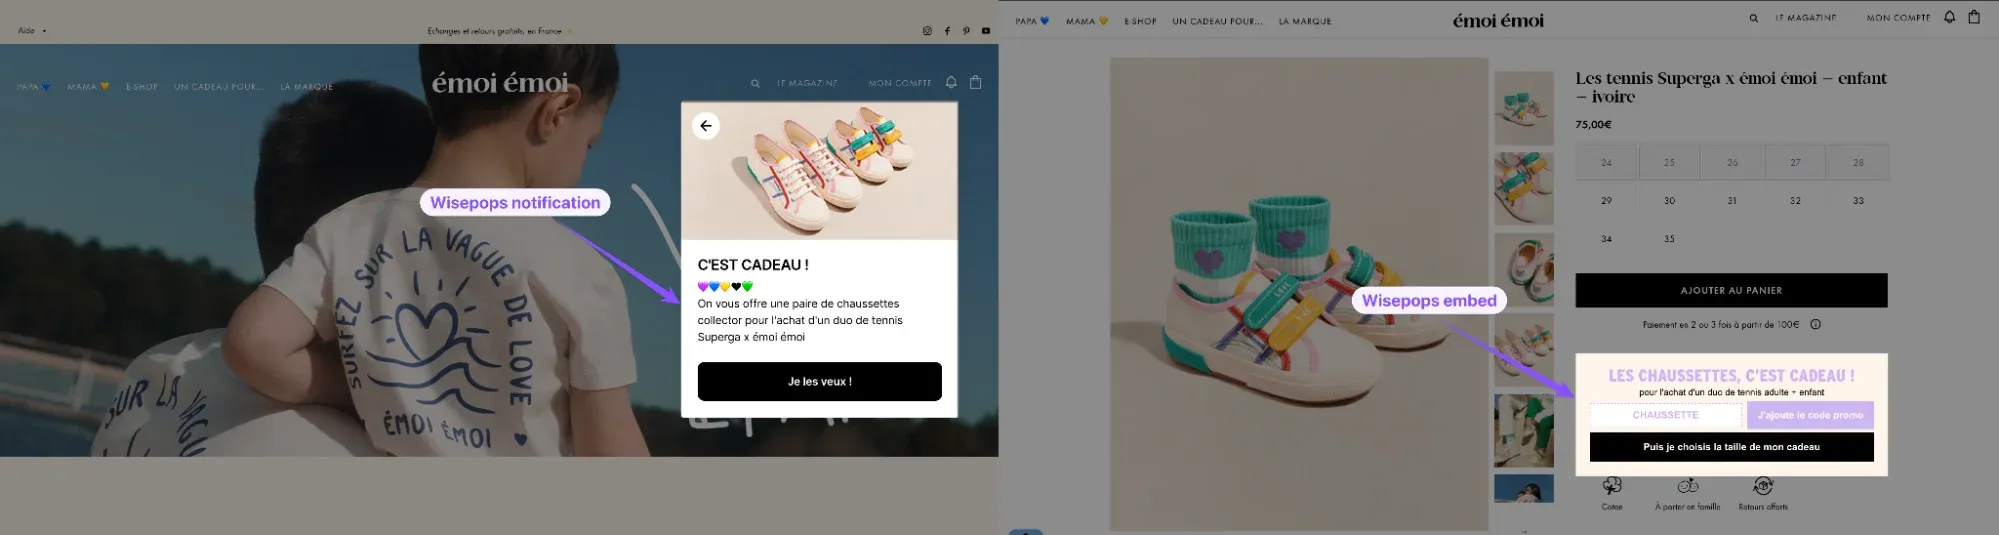Select shoe size 25
Image resolution: width=1999 pixels, height=535 pixels.
[1669, 163]
